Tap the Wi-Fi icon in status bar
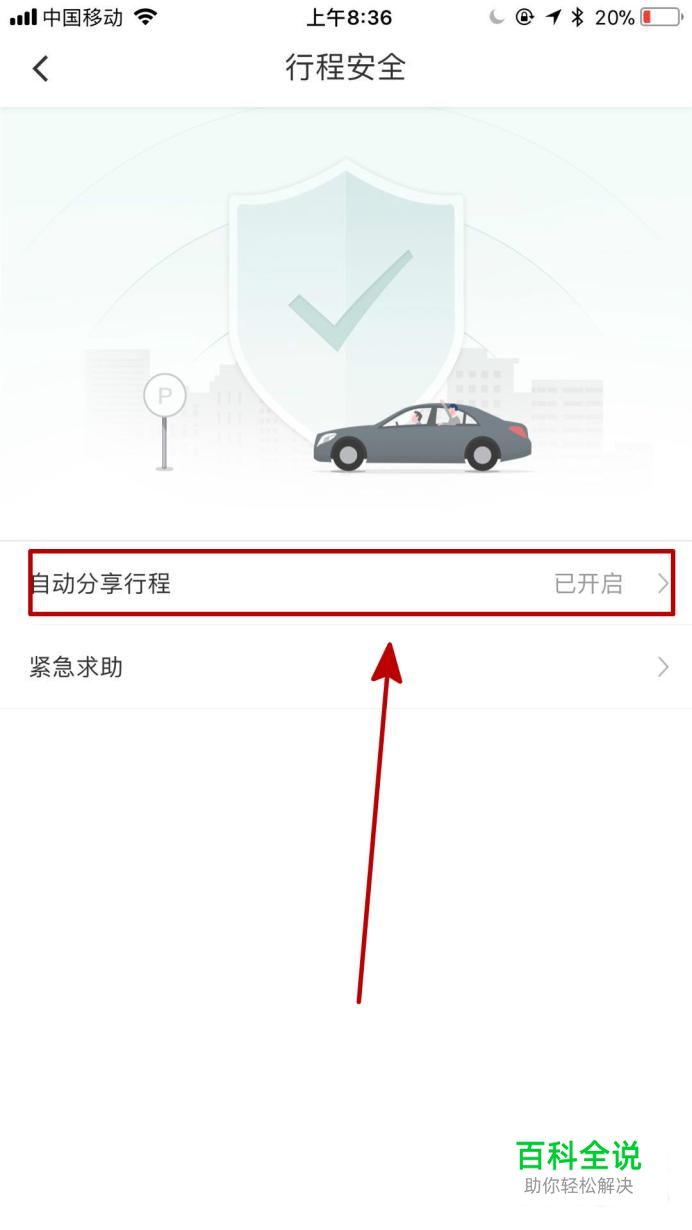 click(x=146, y=17)
